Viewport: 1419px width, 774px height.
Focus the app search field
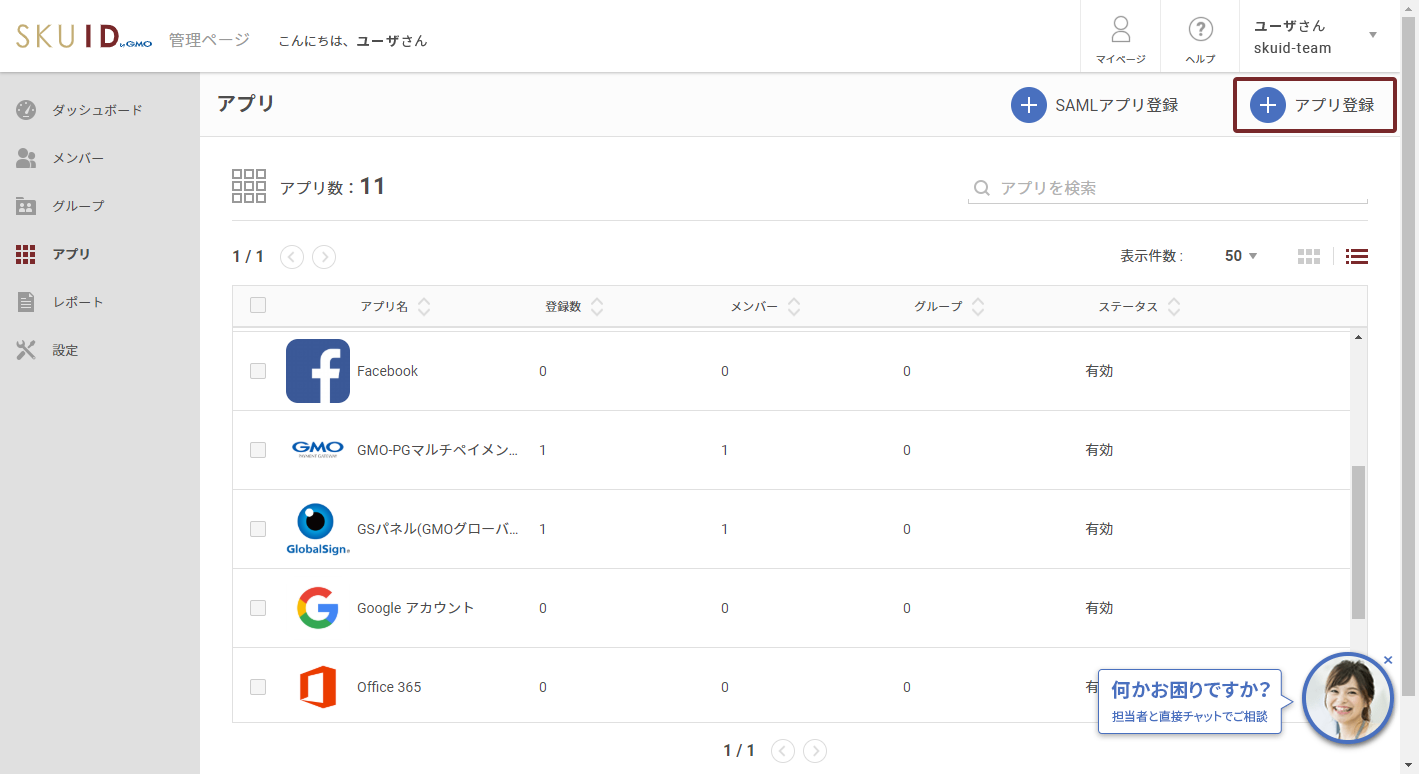coord(1180,188)
